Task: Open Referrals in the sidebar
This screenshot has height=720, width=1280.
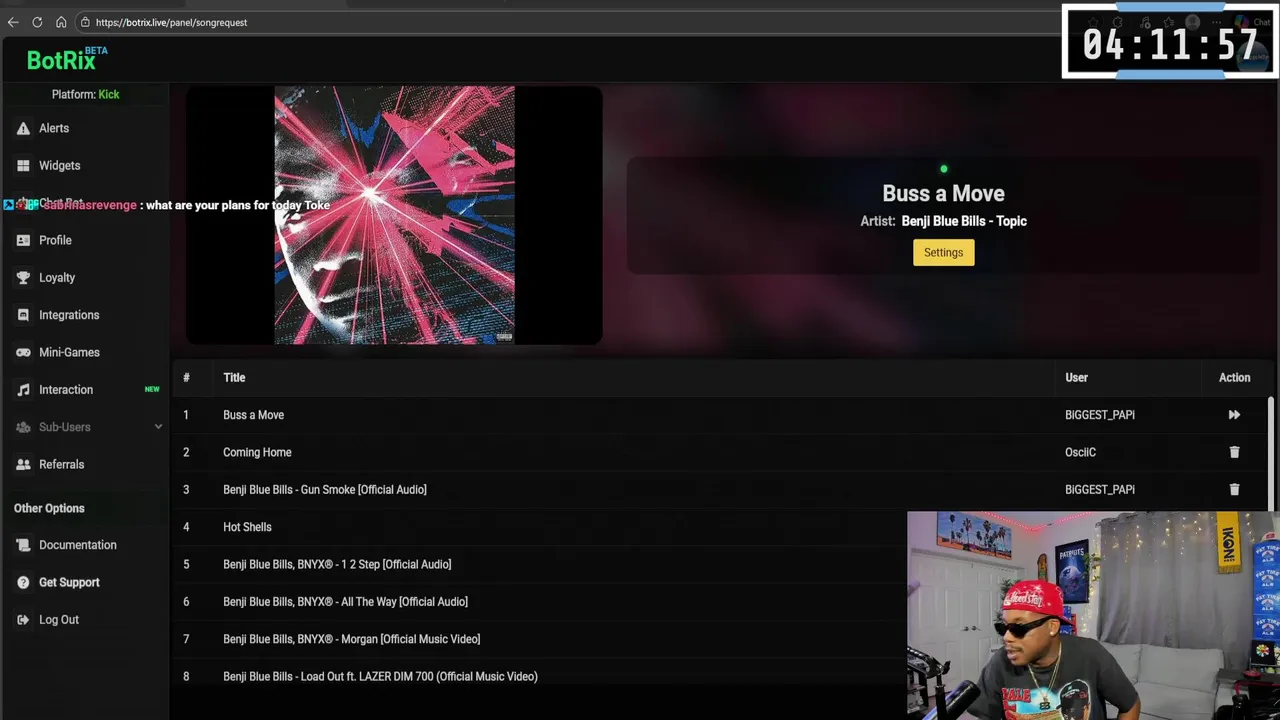Action: pos(61,465)
